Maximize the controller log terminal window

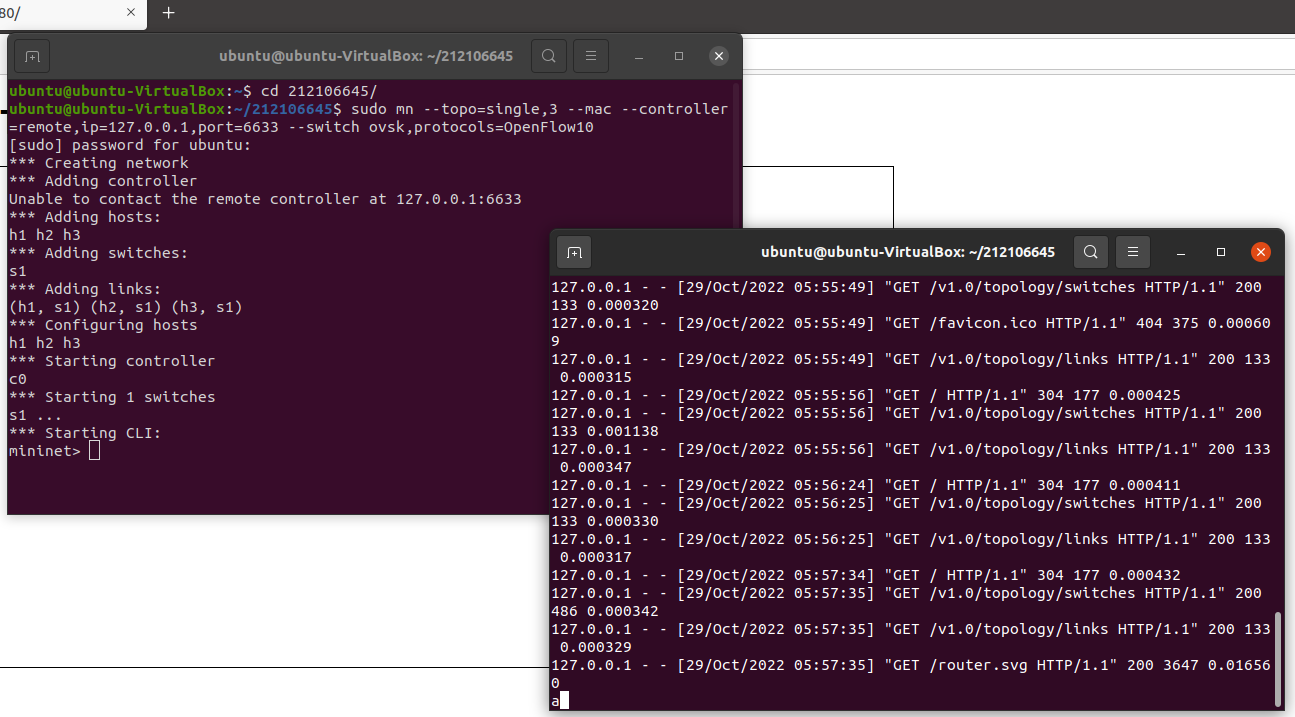coord(1221,252)
